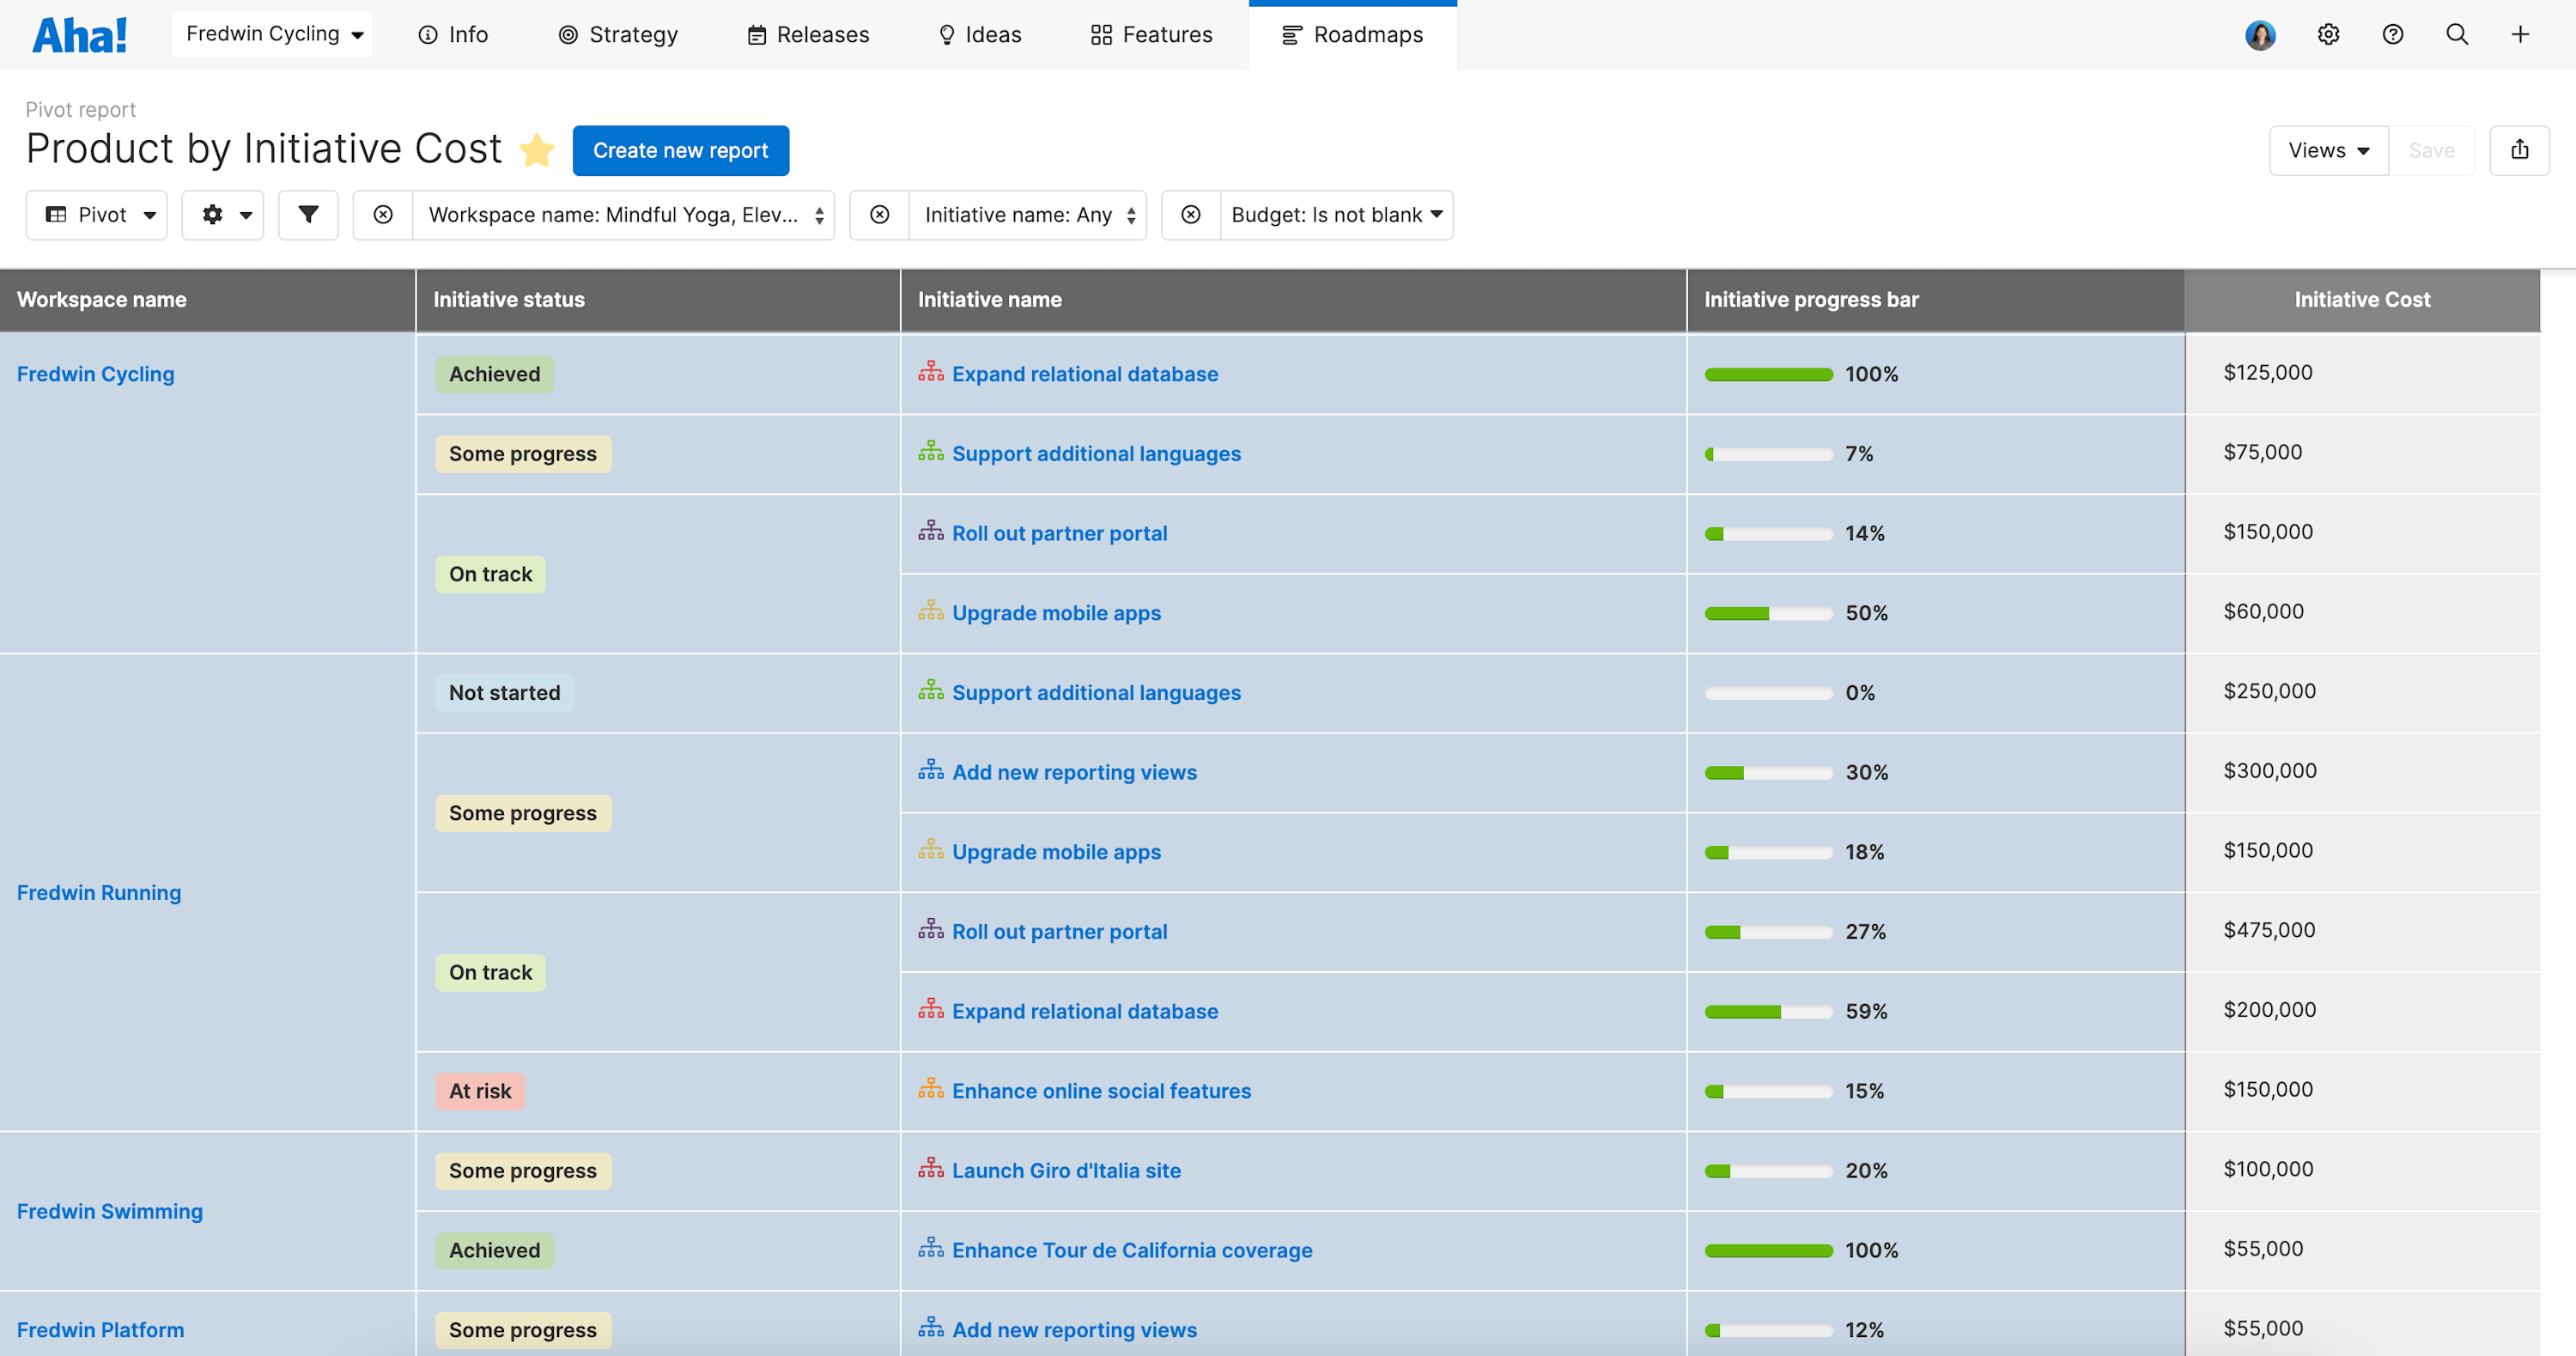Click the 100% progress bar for Expand relational database

[1768, 374]
